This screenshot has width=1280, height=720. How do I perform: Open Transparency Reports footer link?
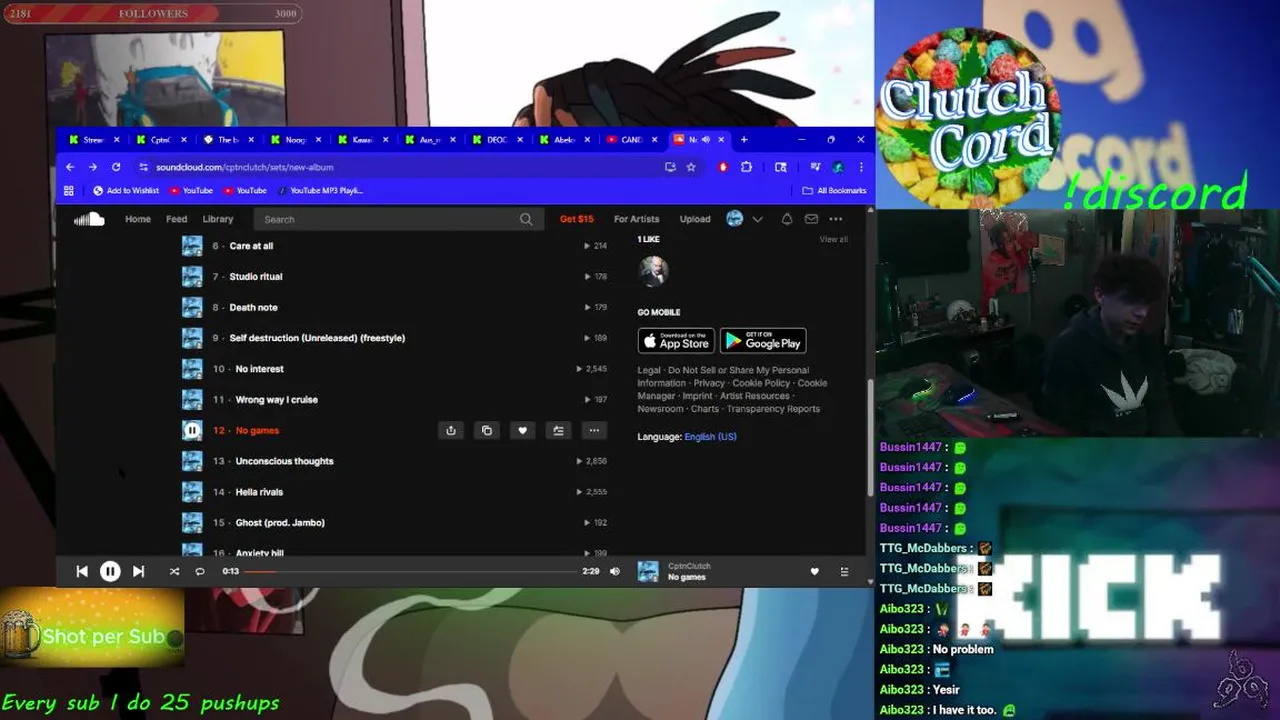(x=773, y=409)
